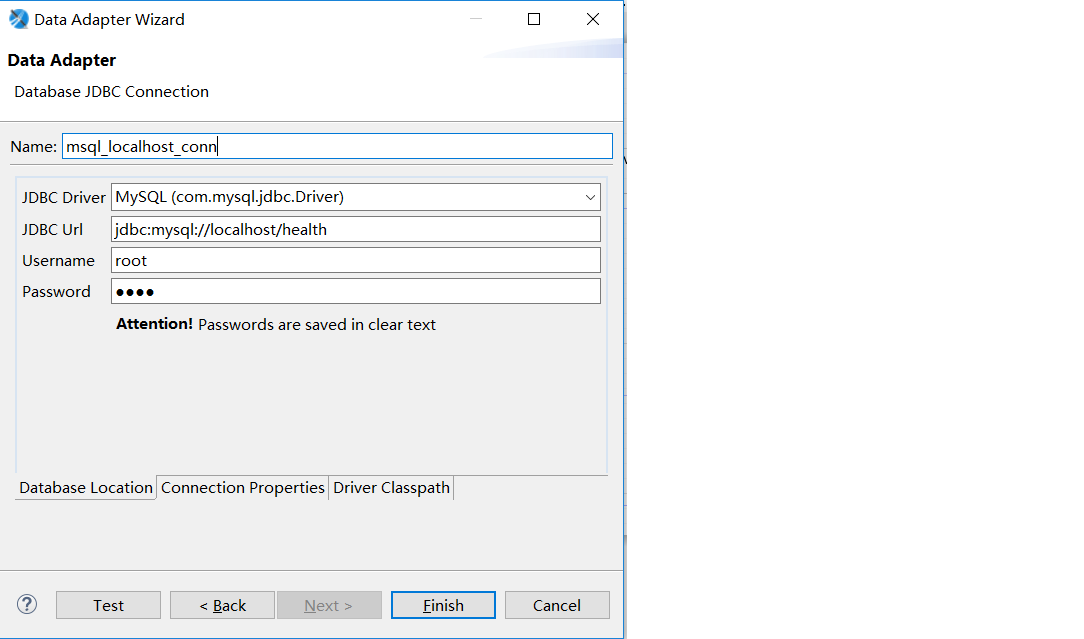
Task: Minimize the wizard window
Action: point(476,19)
